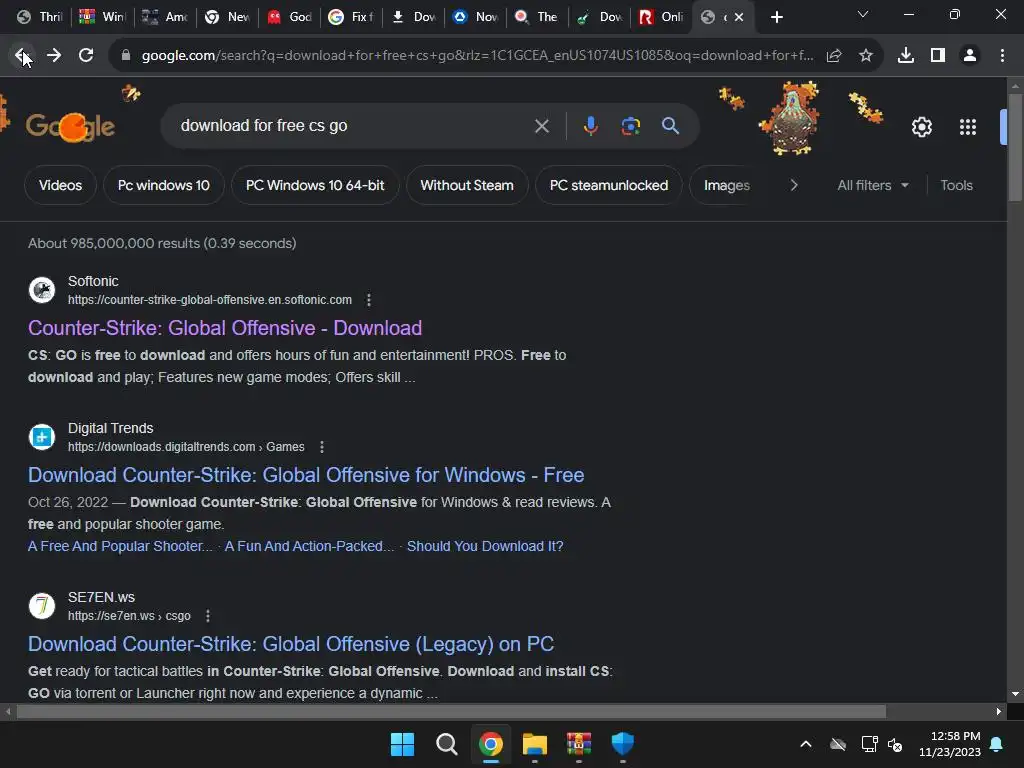Switch to Images results
Viewport: 1024px width, 768px height.
(726, 185)
